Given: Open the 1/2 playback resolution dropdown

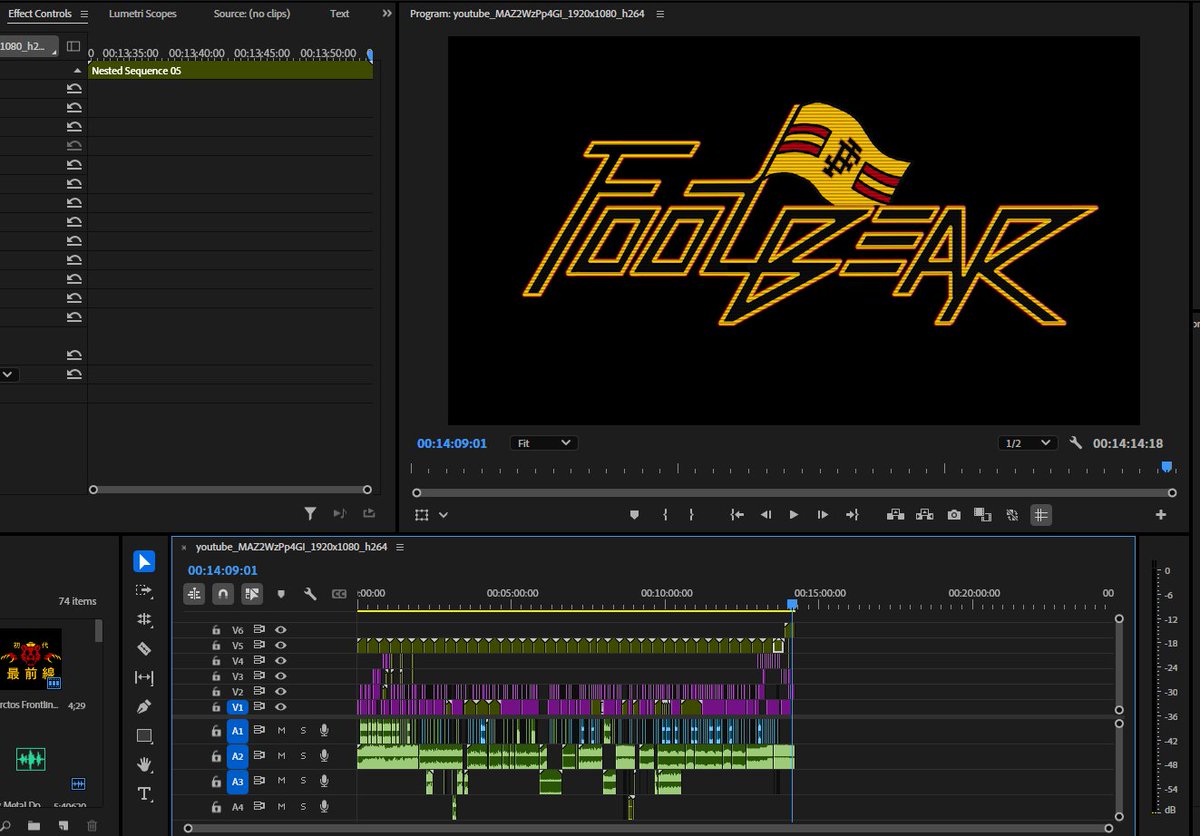Looking at the screenshot, I should 1027,443.
